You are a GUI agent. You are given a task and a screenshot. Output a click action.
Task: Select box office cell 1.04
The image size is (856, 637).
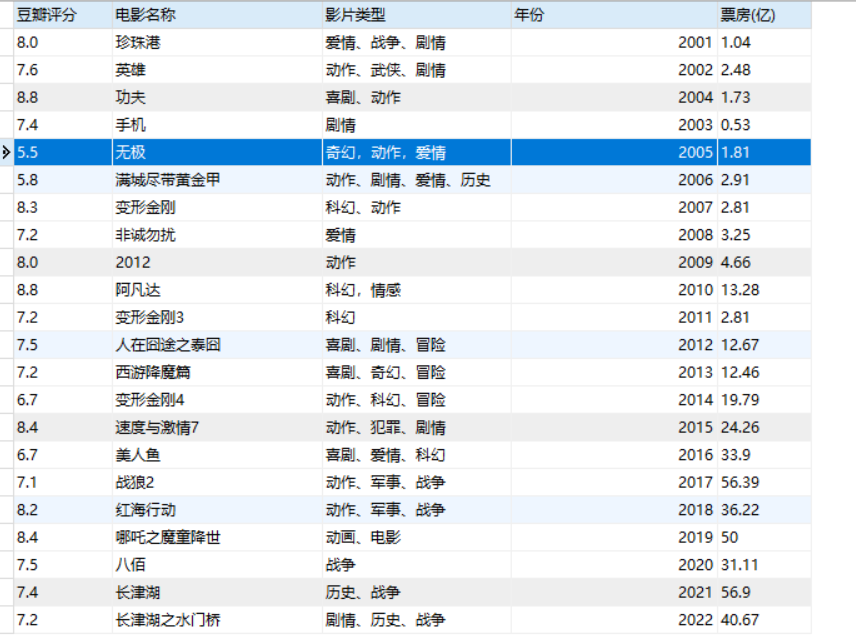764,43
